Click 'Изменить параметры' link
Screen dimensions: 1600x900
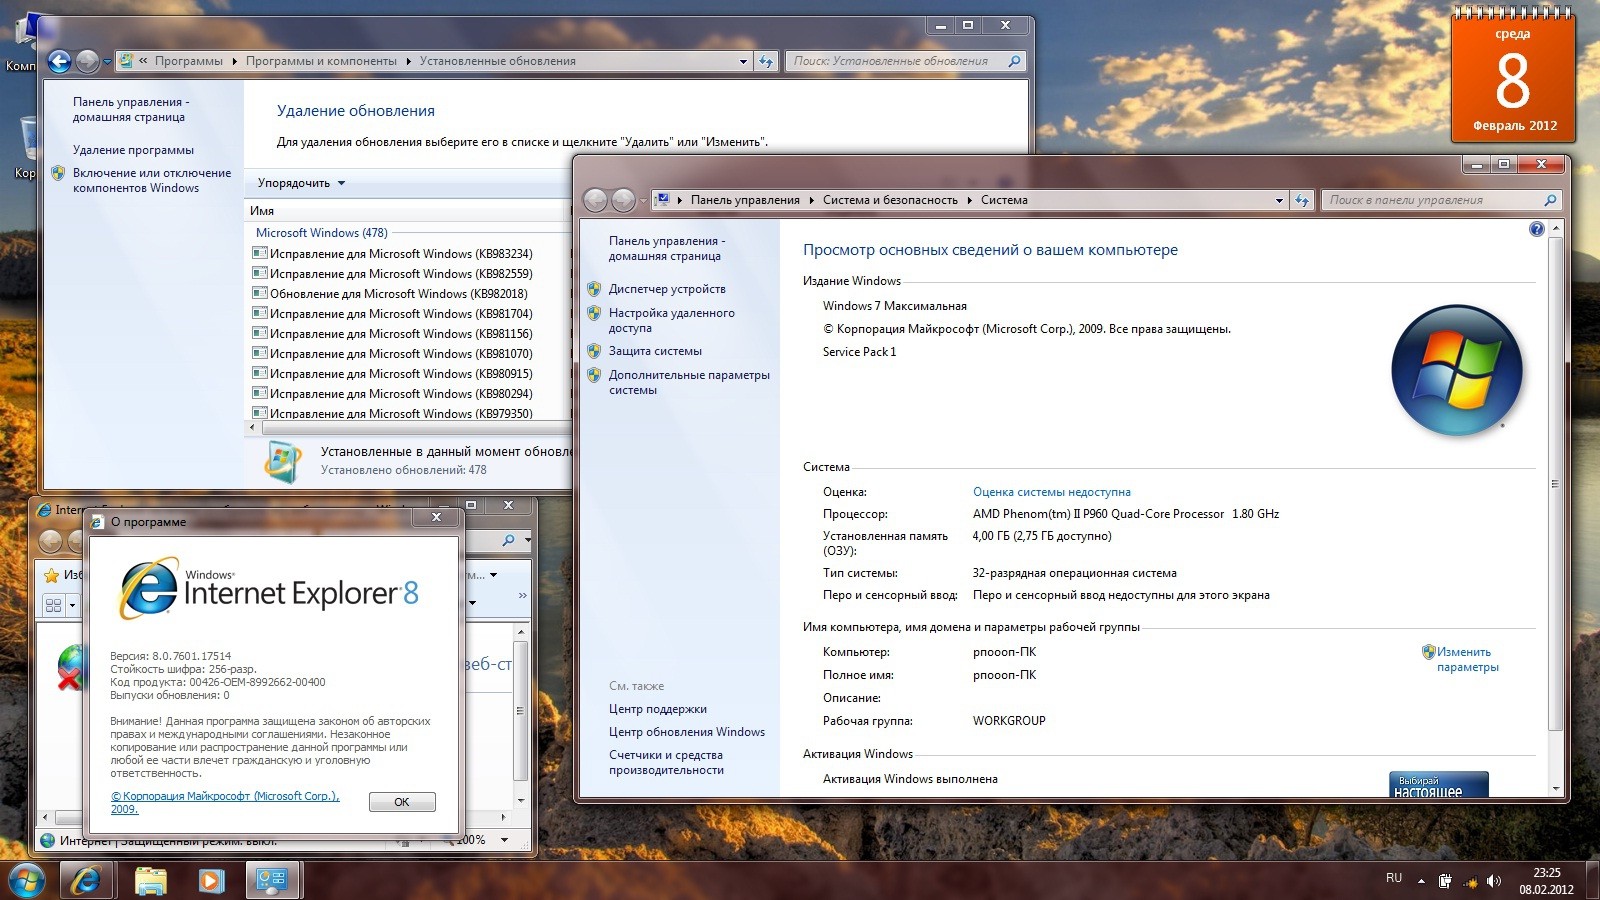click(1467, 659)
